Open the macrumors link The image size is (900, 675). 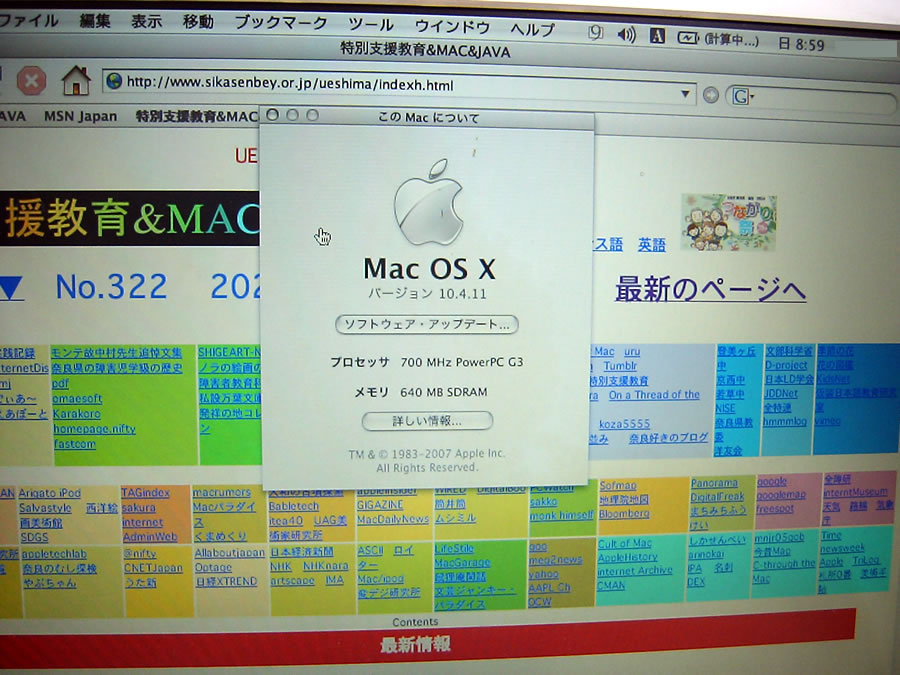point(222,492)
